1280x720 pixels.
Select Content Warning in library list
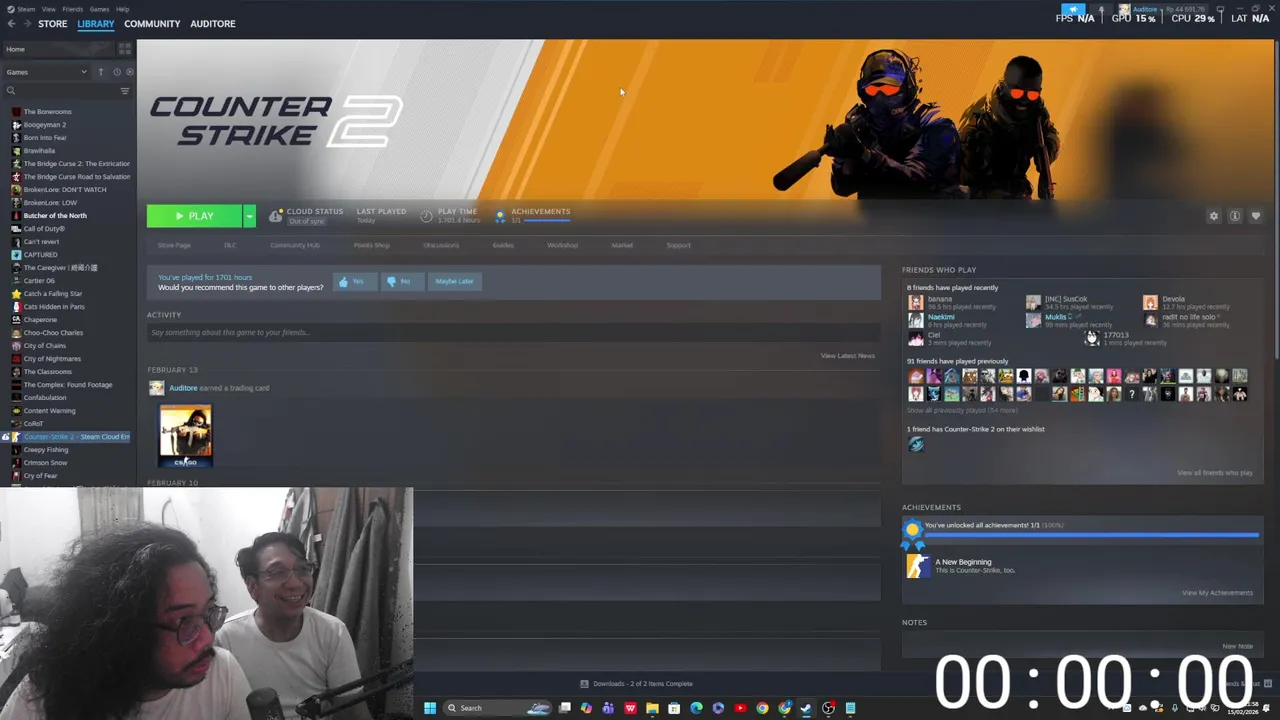click(x=49, y=411)
